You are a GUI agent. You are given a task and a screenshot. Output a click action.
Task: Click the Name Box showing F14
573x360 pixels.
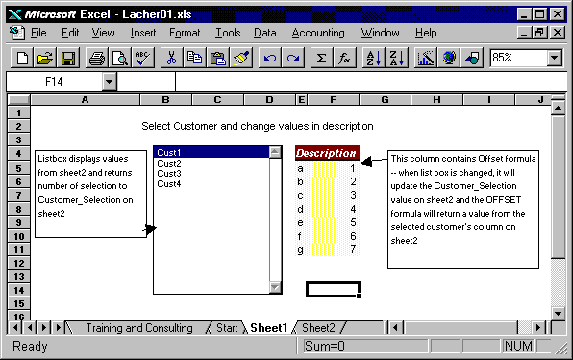[x=54, y=82]
